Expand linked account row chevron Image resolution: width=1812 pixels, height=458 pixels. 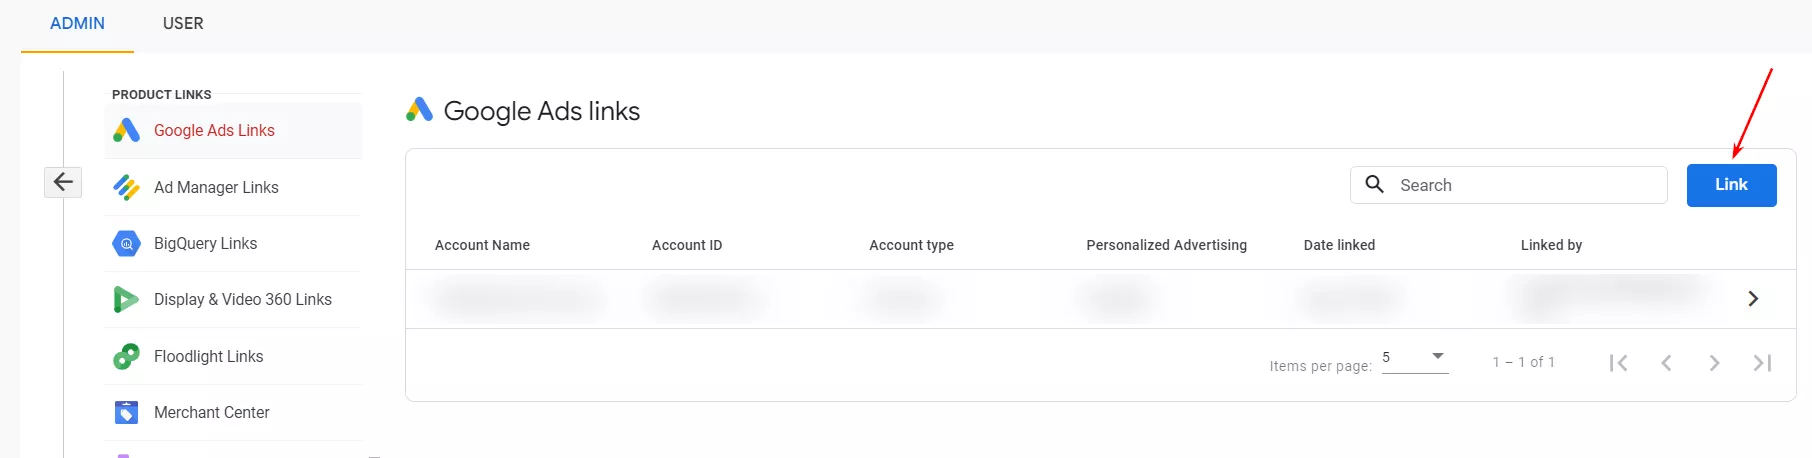click(1752, 299)
